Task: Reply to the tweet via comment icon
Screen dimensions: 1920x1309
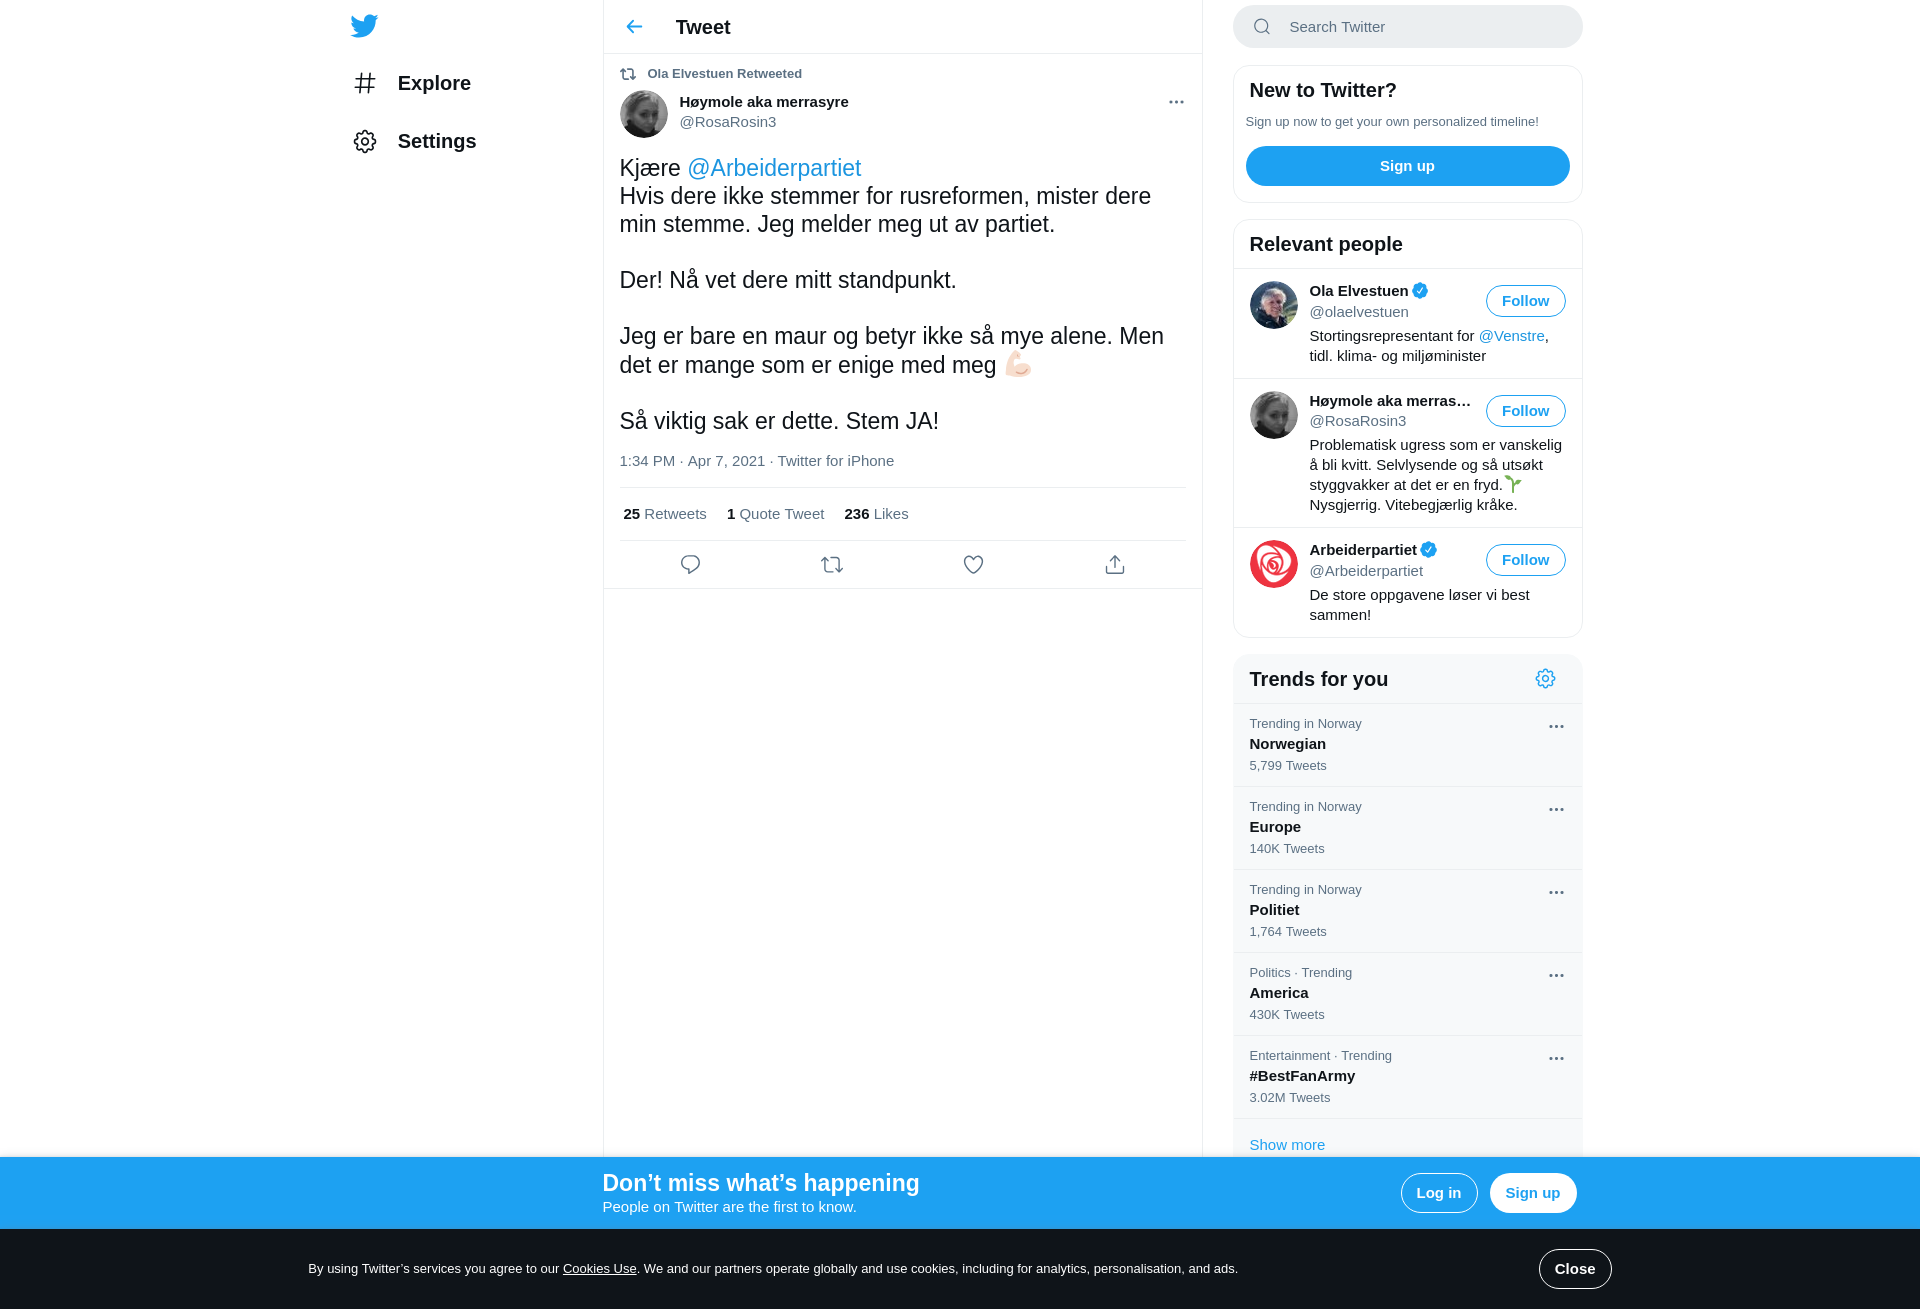Action: 690,565
